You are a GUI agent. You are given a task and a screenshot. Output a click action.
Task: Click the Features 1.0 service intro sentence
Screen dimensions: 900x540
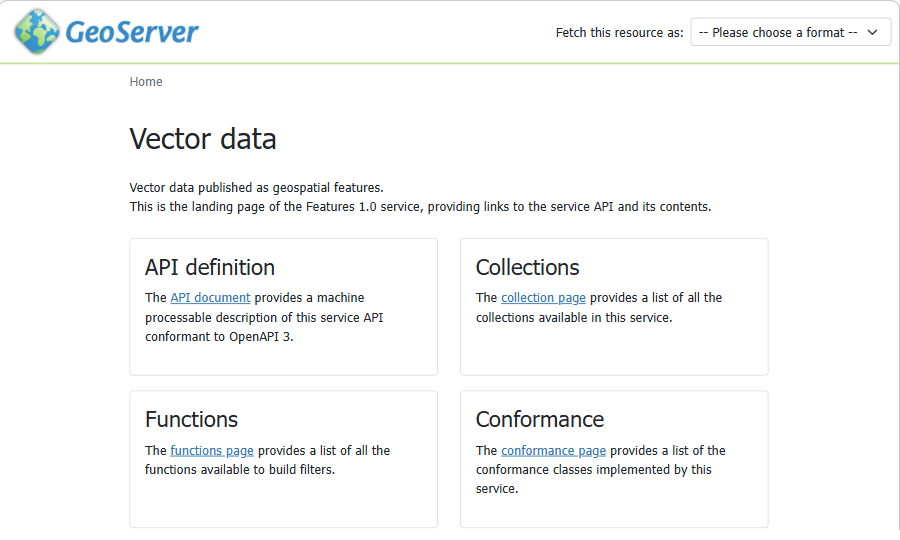(420, 207)
